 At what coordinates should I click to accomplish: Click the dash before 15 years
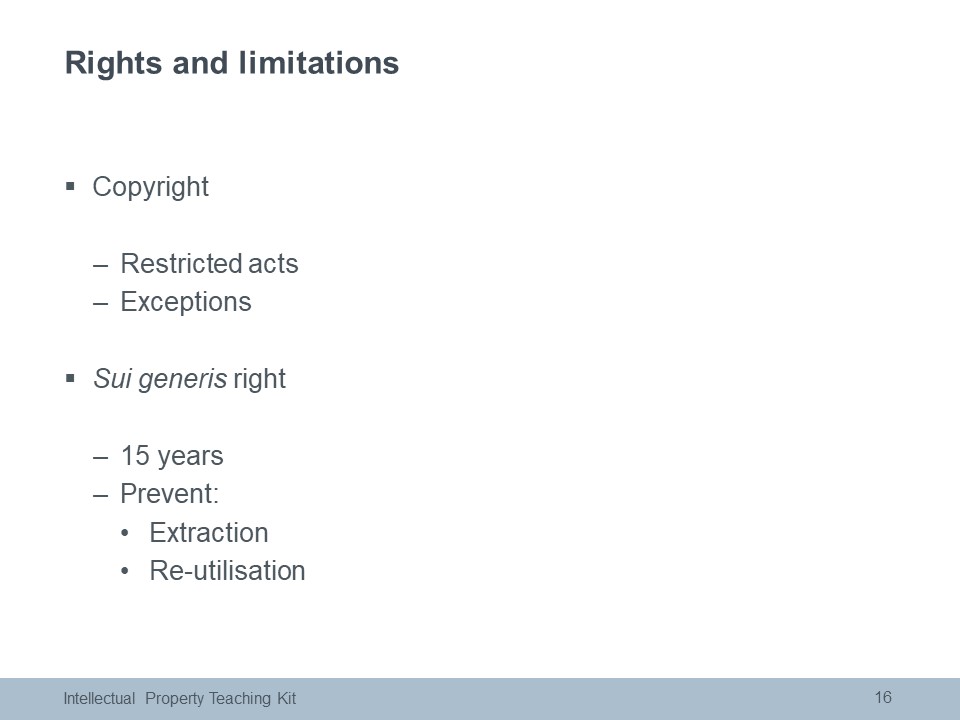[100, 459]
